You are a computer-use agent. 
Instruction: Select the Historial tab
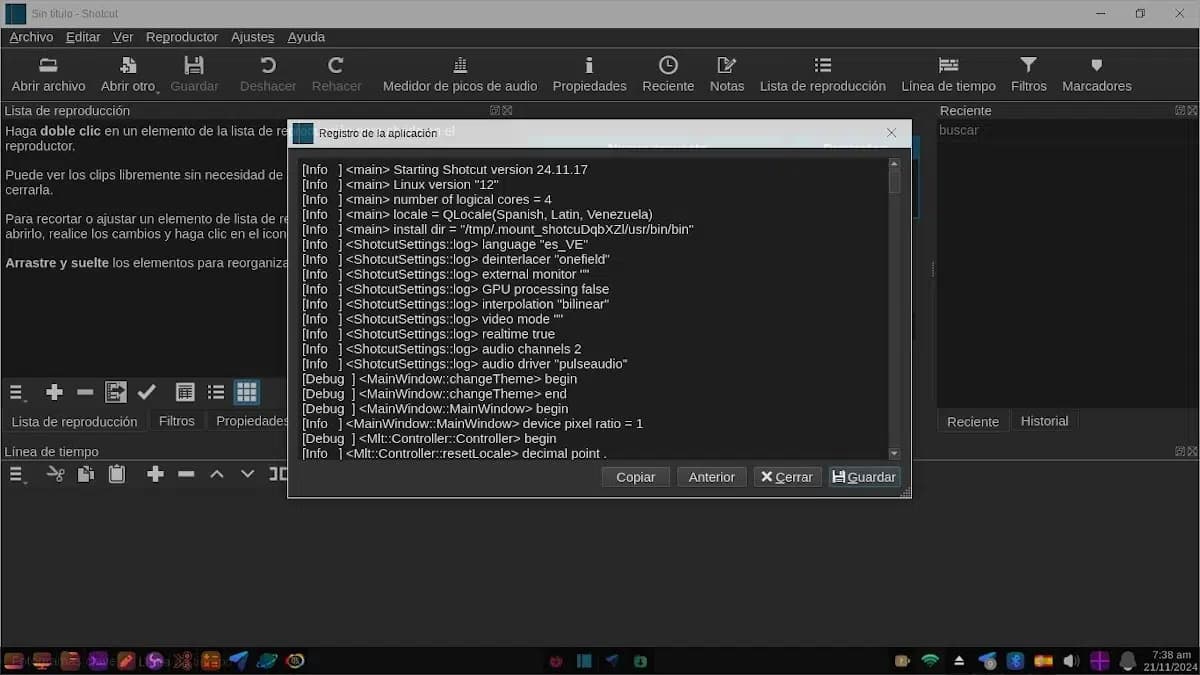1044,421
